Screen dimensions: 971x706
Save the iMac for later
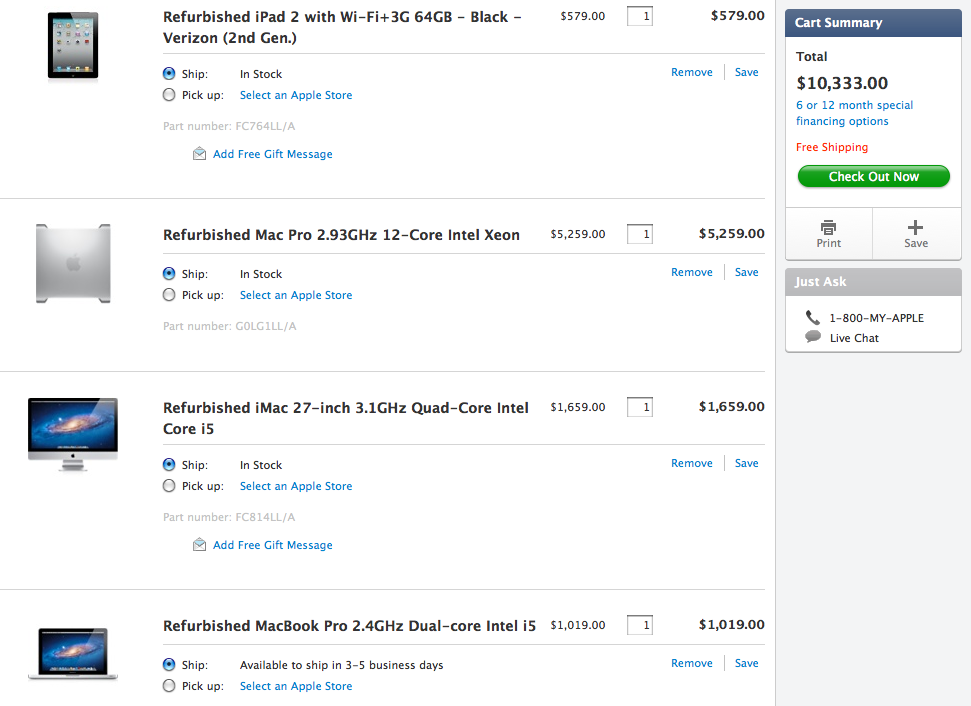point(746,463)
